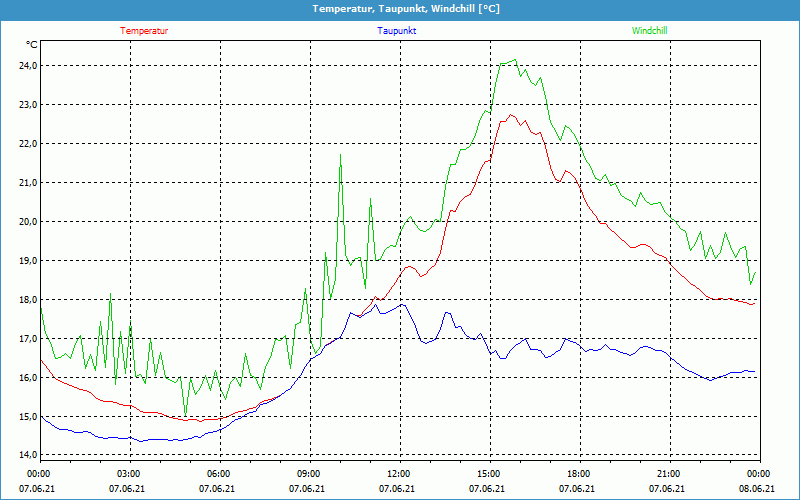
Task: Click the 09:00 time axis label
Action: [x=310, y=474]
